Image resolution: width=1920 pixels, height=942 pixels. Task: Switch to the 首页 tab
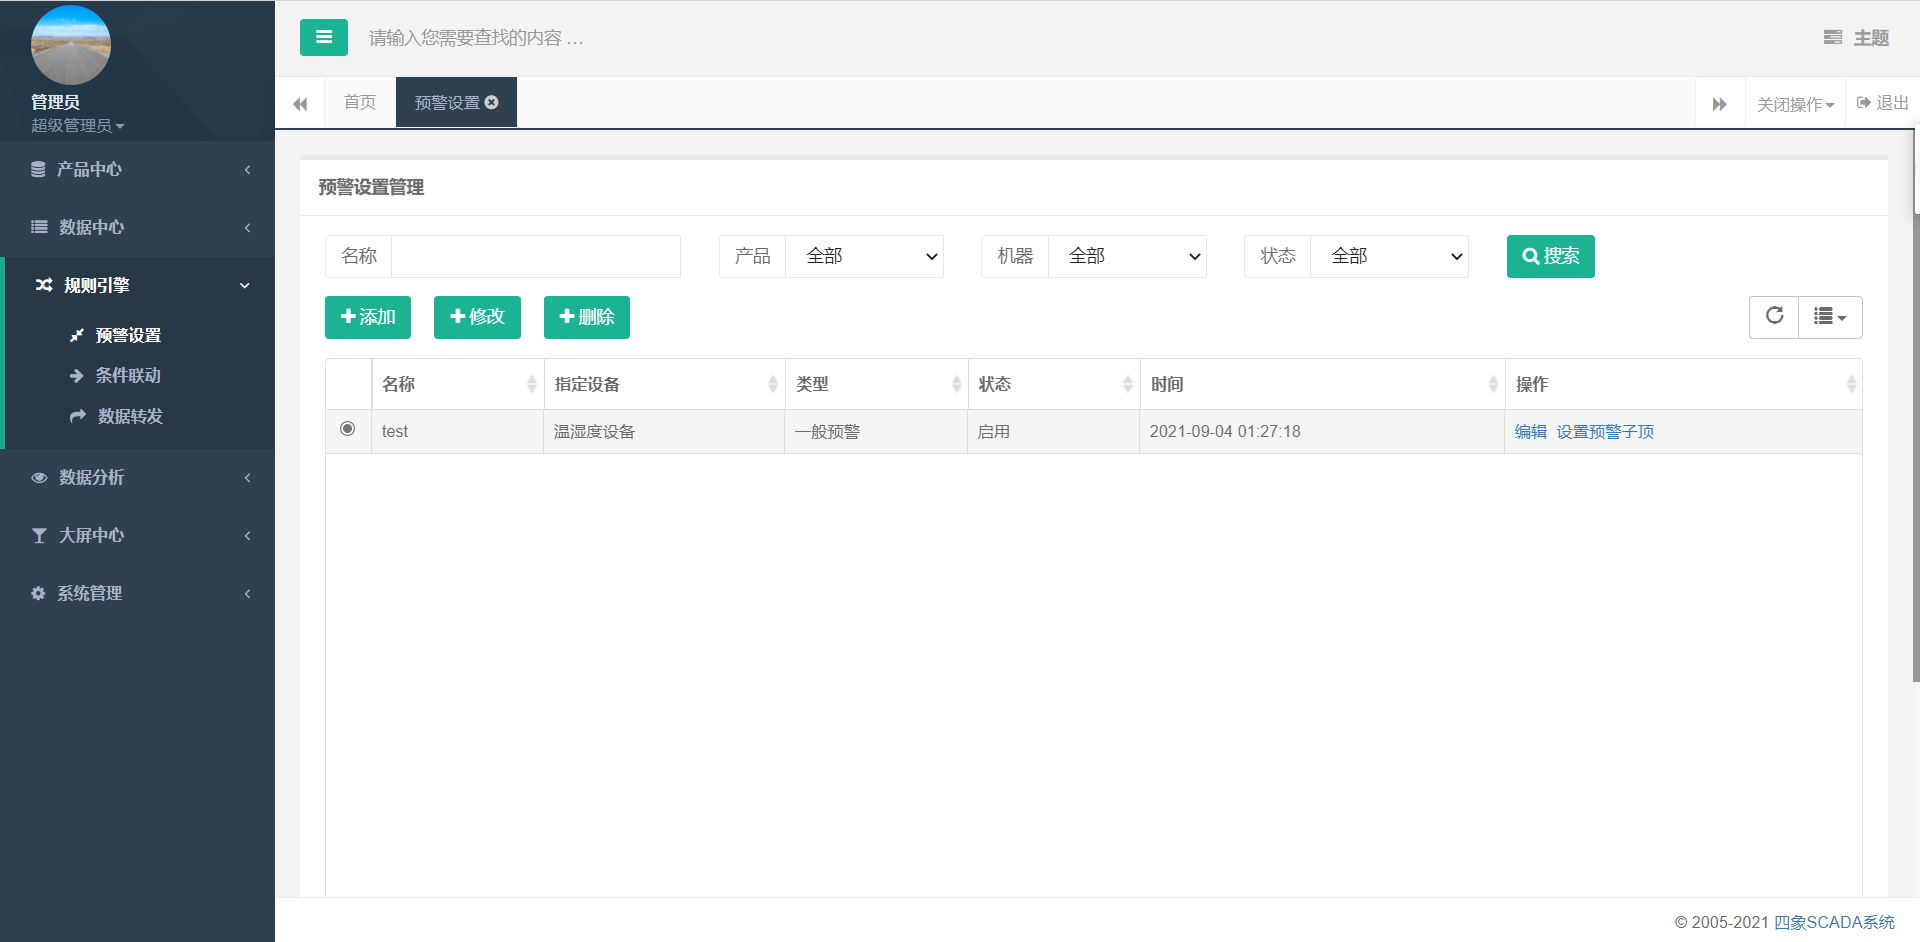pos(360,103)
